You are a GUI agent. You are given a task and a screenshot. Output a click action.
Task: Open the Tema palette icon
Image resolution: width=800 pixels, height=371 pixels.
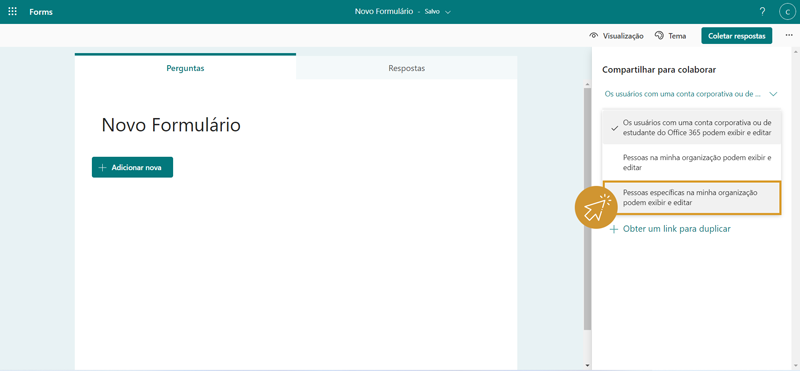[x=659, y=36]
